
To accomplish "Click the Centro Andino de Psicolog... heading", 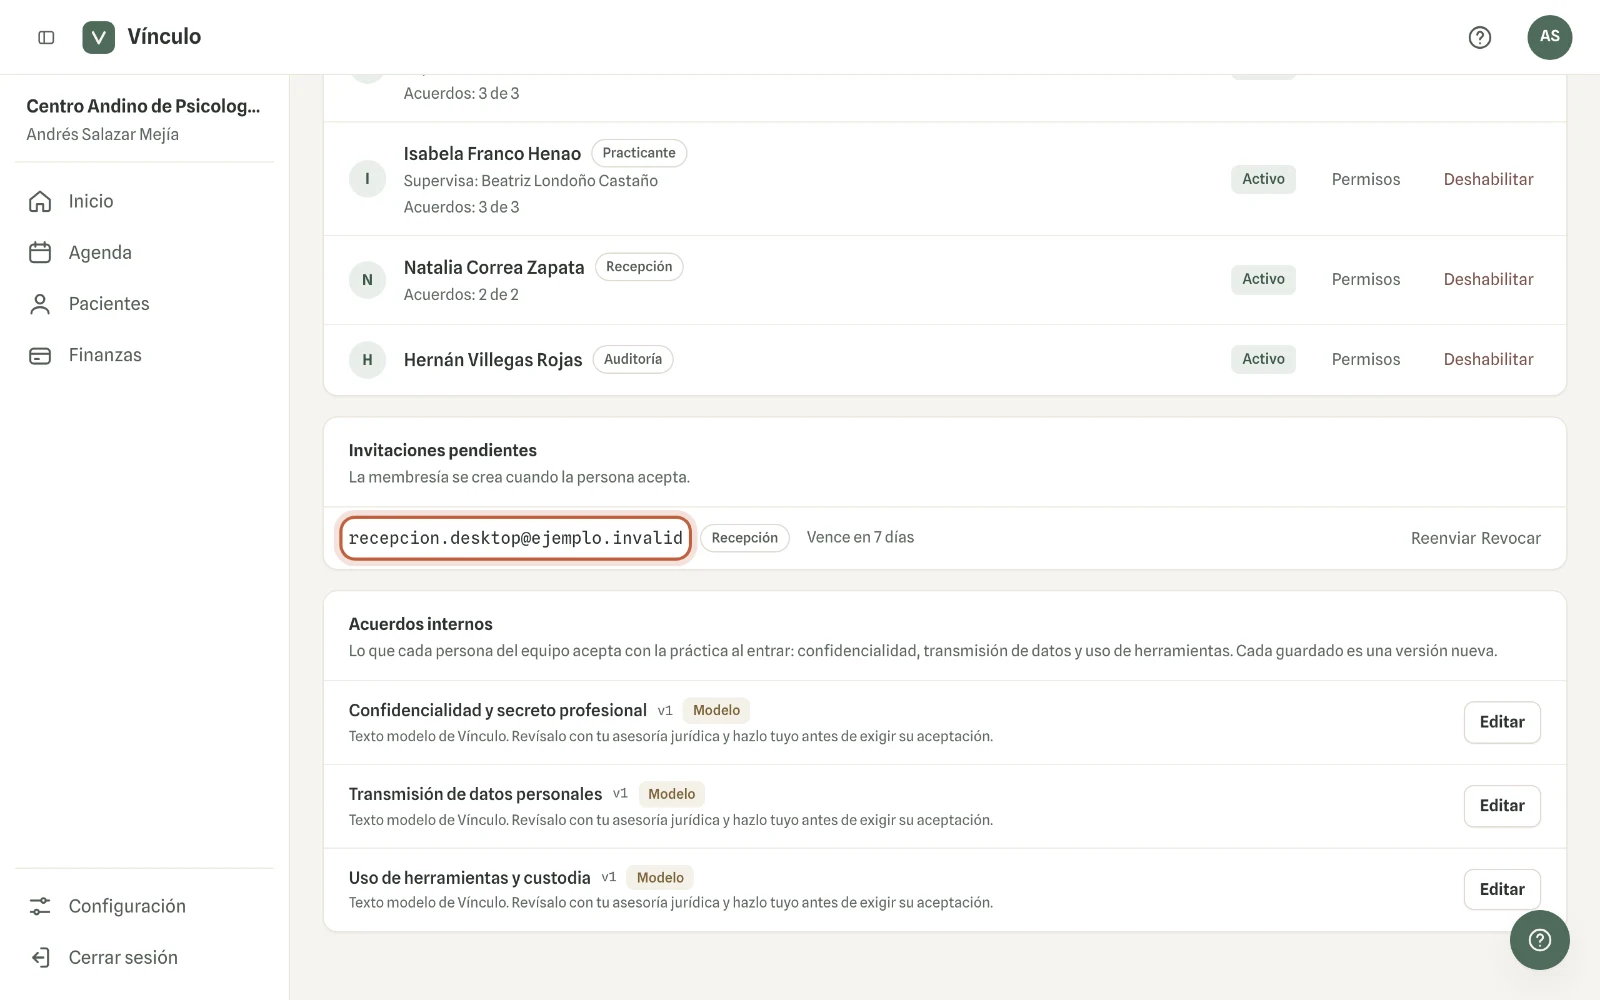I will pyautogui.click(x=143, y=106).
